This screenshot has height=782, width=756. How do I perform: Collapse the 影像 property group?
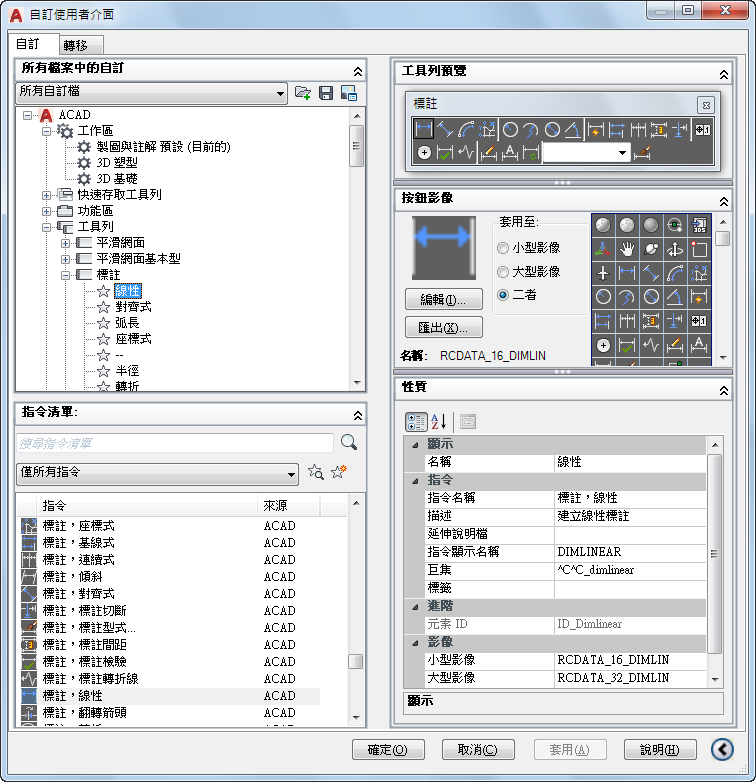coord(415,643)
